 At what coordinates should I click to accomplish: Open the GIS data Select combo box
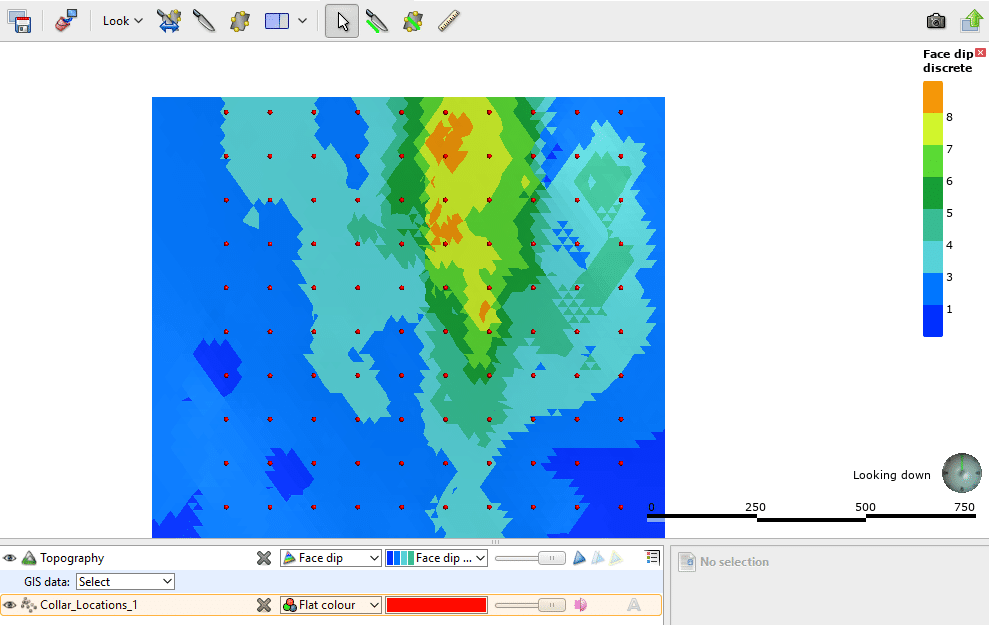(x=124, y=581)
